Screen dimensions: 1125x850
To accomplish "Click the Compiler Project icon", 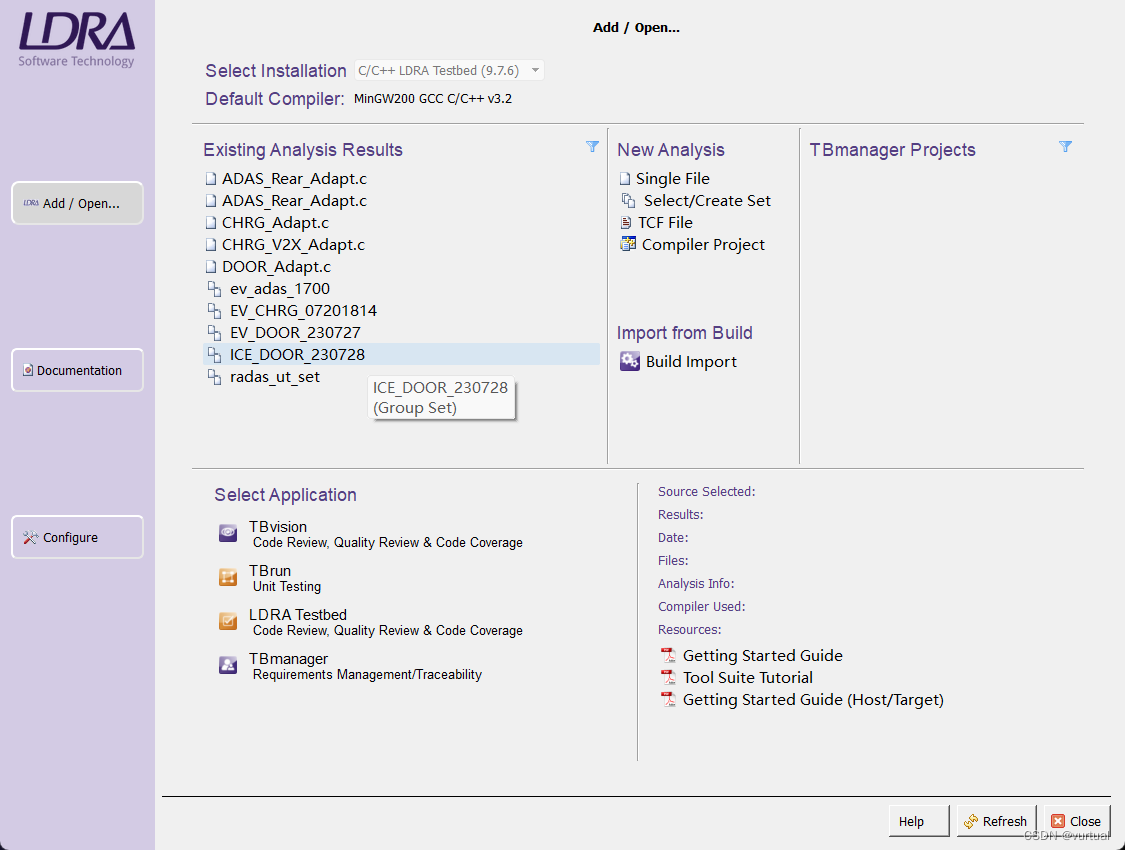I will click(628, 244).
